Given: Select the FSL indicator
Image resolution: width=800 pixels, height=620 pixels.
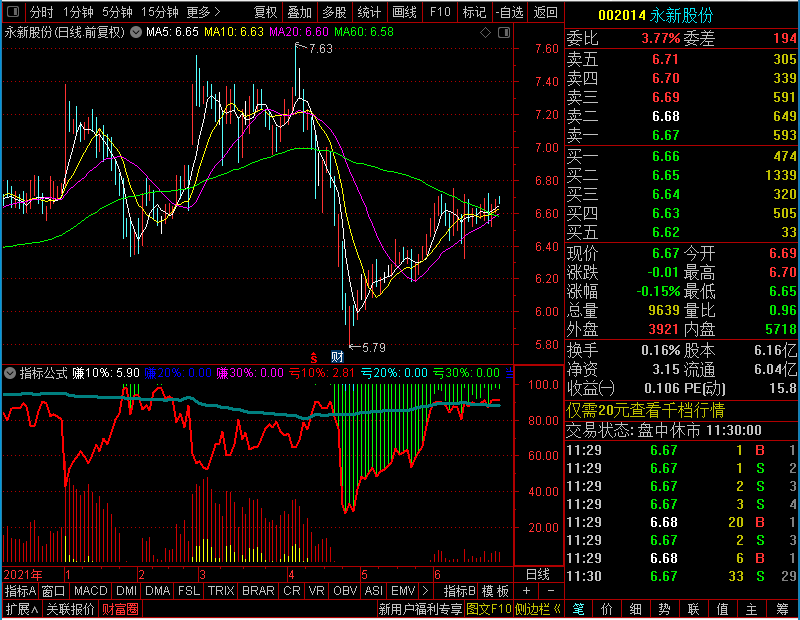Looking at the screenshot, I should 189,591.
